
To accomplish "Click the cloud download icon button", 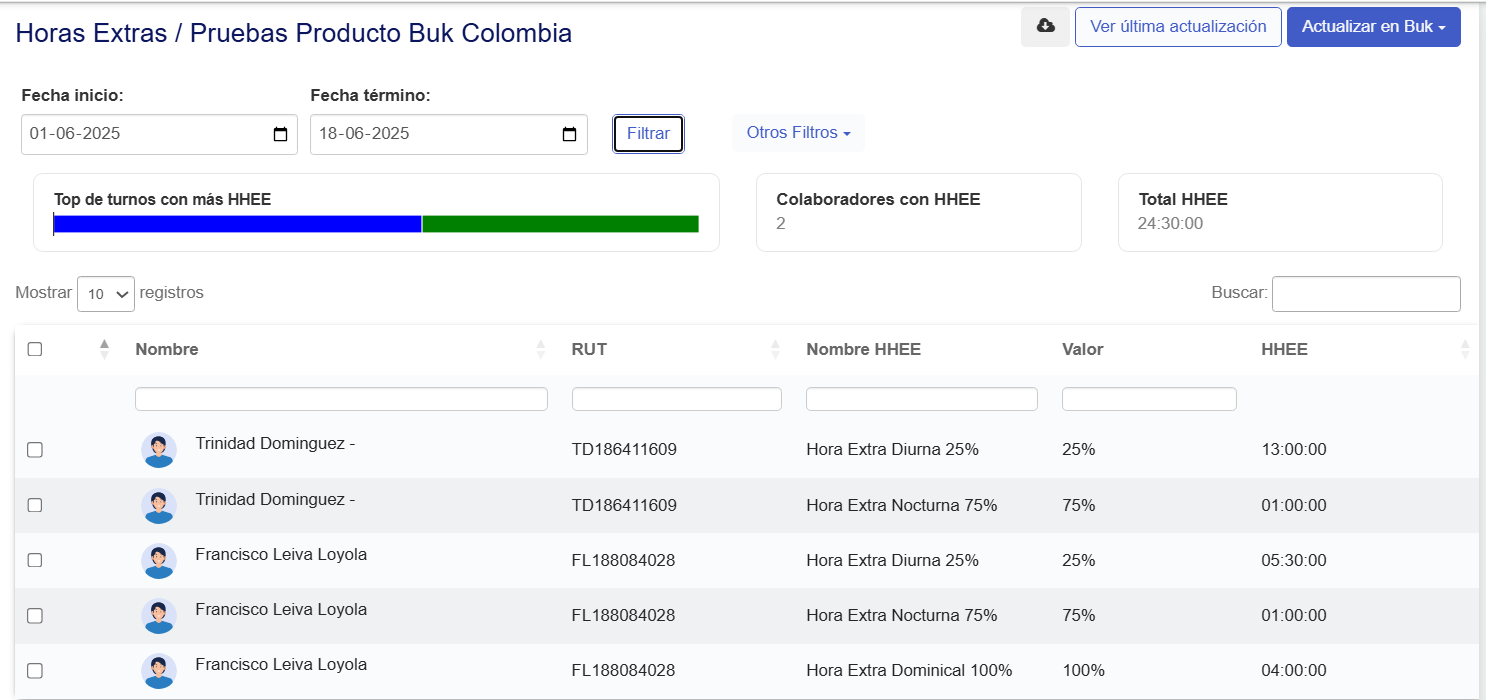I will coord(1045,27).
